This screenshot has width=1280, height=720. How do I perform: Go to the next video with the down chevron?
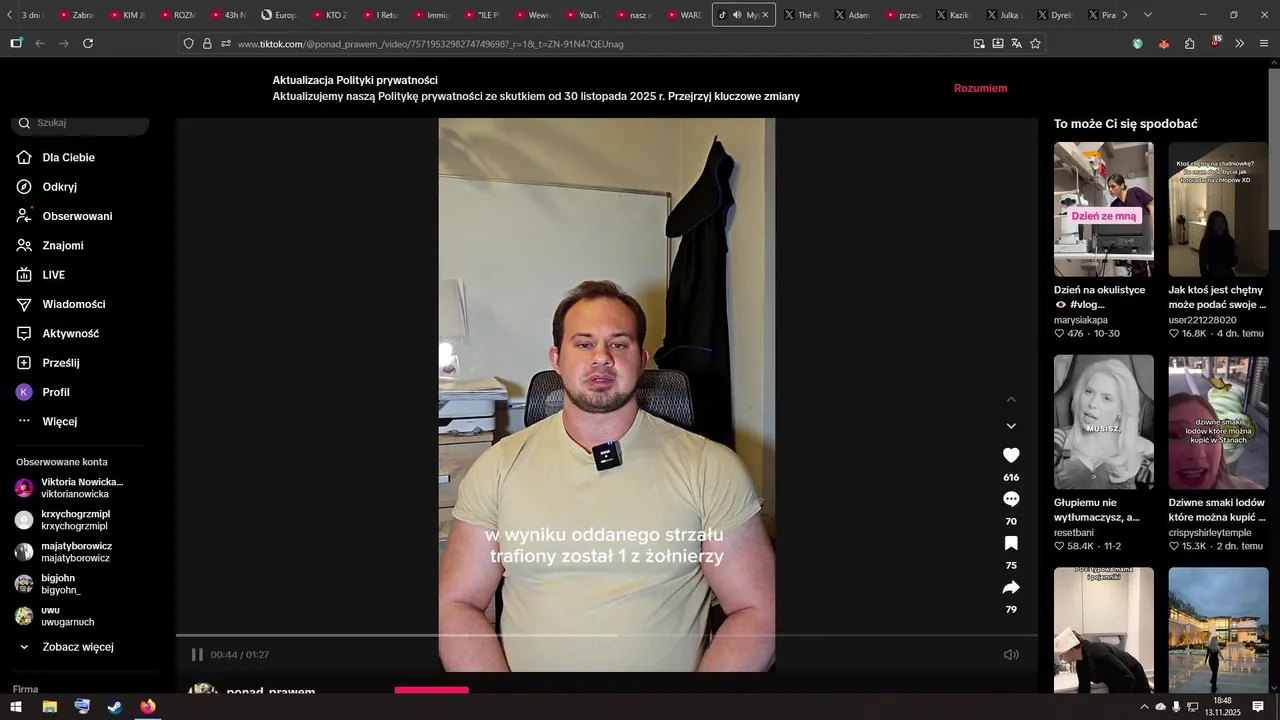click(x=1011, y=426)
